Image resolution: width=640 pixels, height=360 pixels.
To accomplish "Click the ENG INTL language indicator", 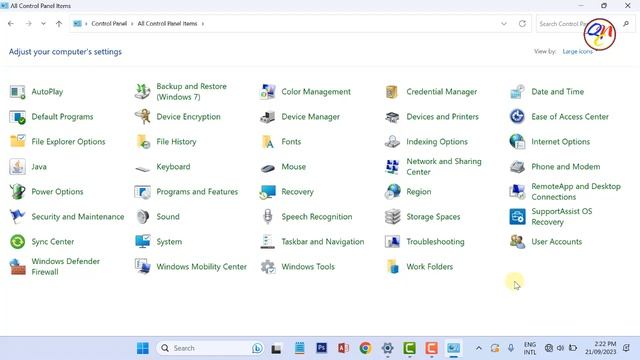I will point(530,348).
